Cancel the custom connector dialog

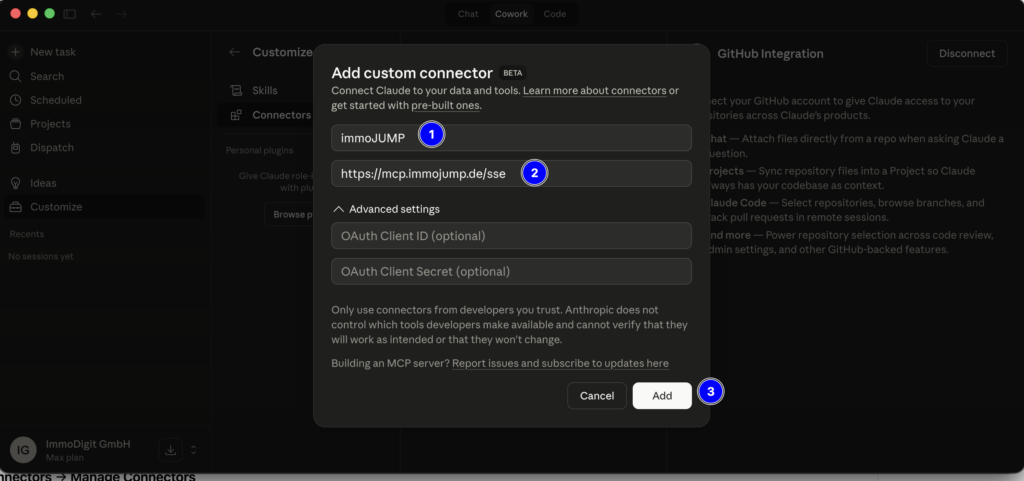click(597, 396)
